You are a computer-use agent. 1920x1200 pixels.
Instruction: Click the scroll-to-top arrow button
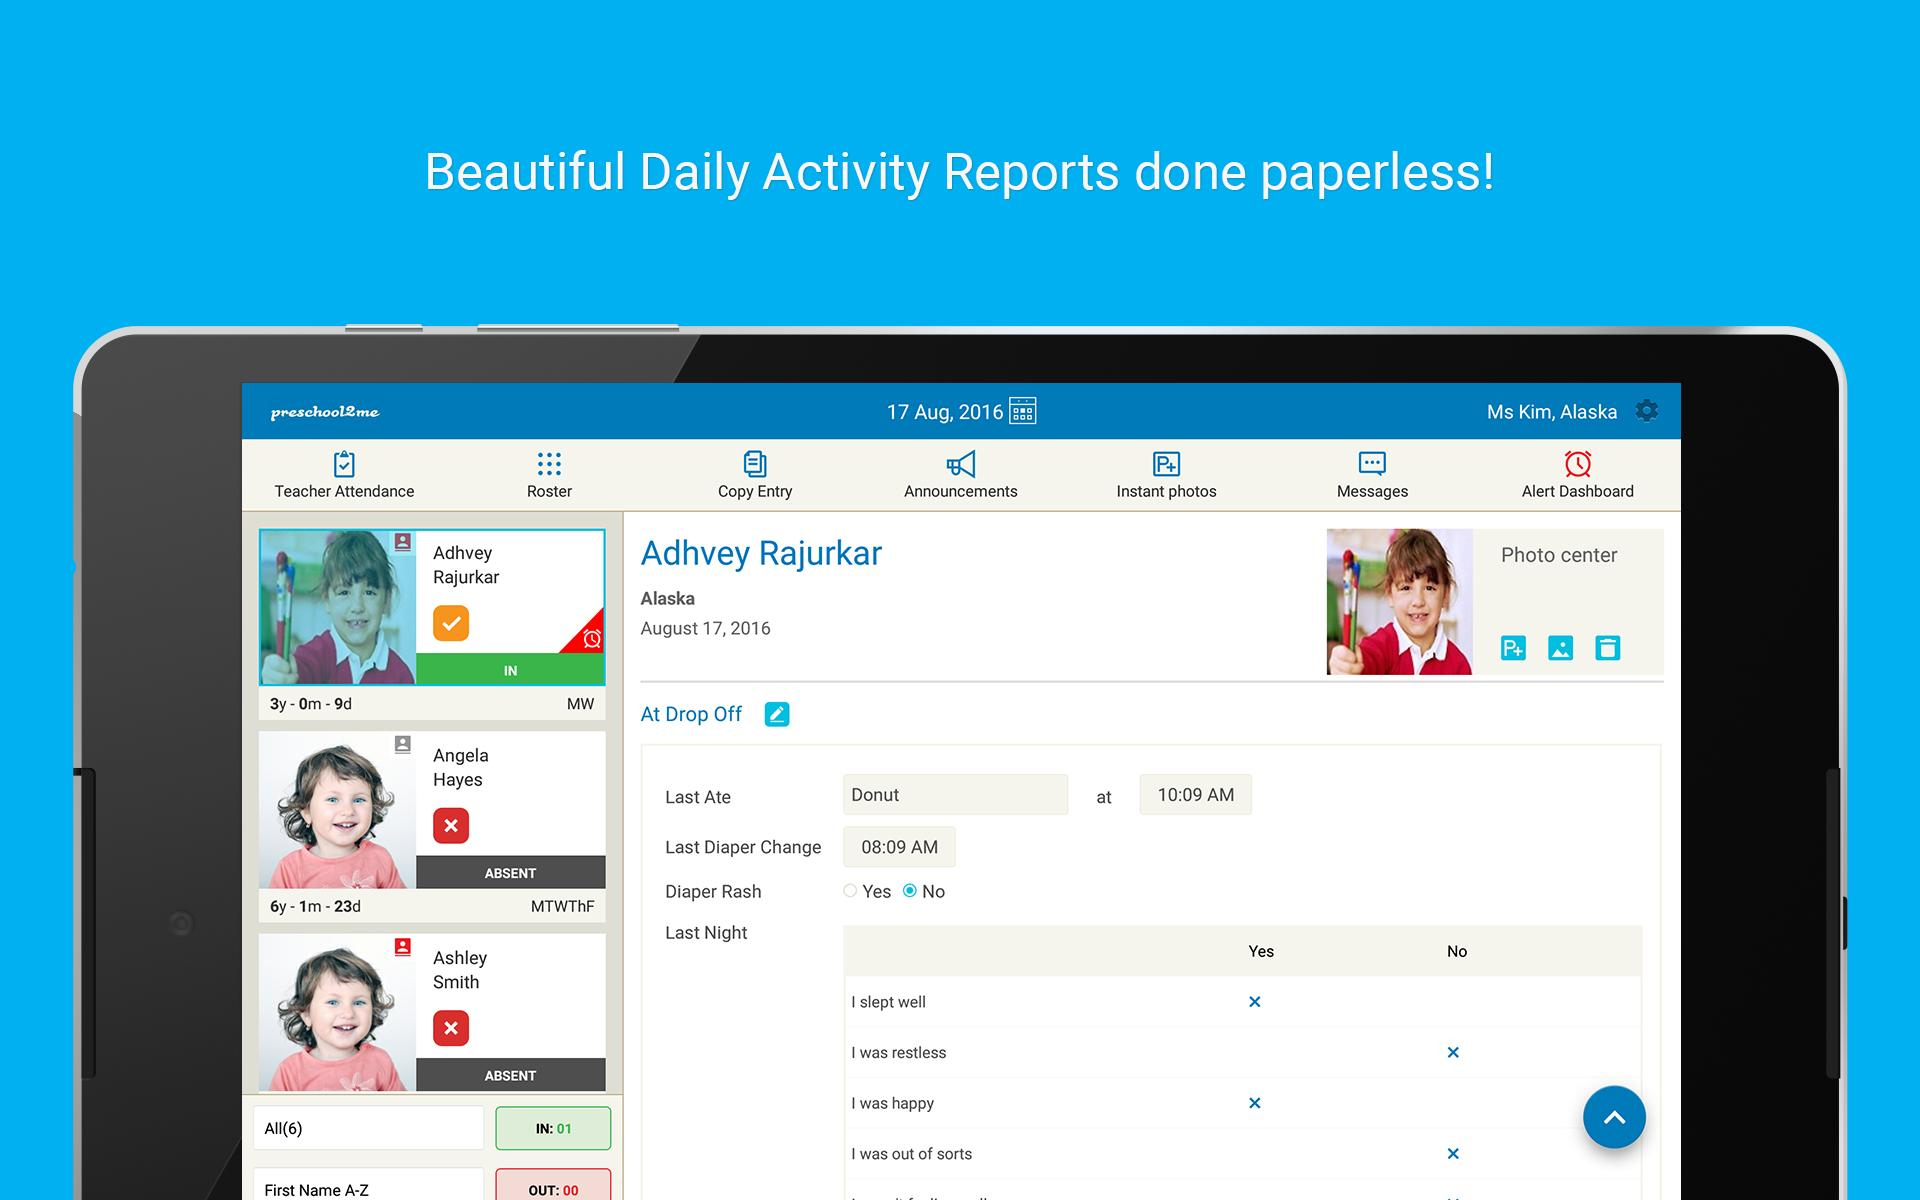coord(1614,1117)
